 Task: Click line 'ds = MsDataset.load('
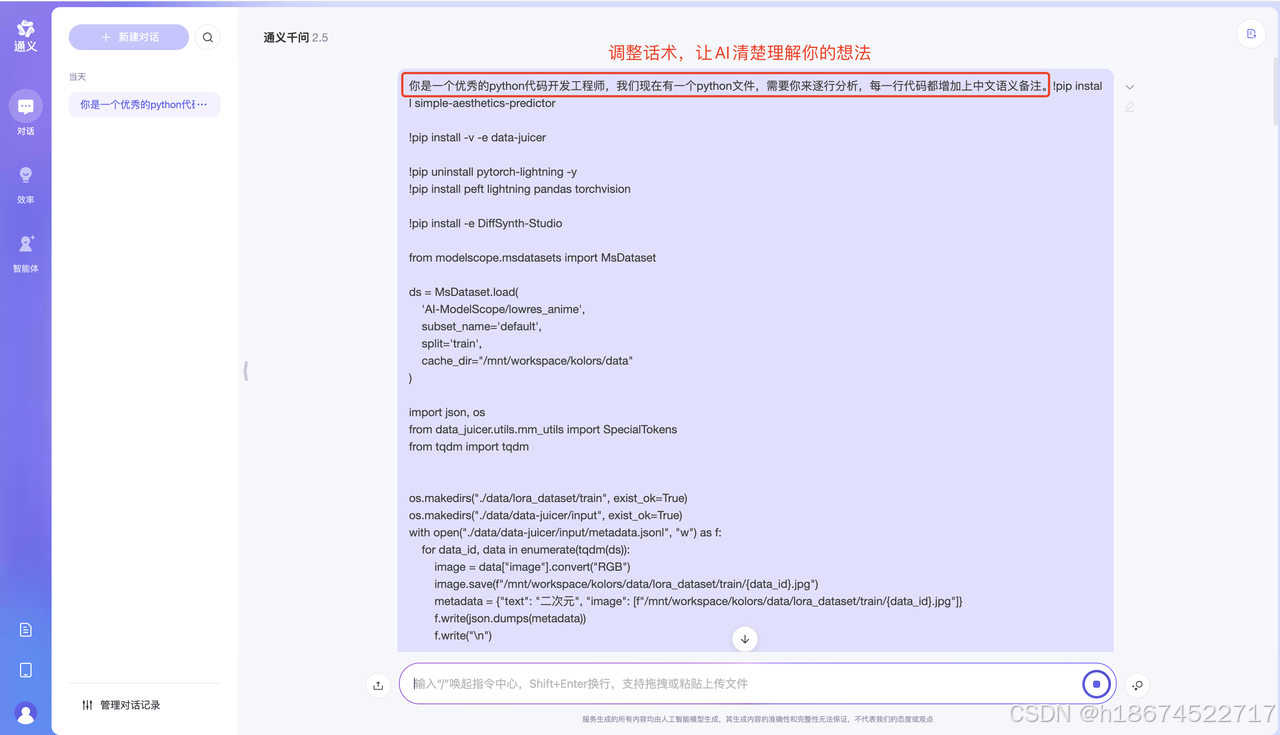tap(464, 292)
